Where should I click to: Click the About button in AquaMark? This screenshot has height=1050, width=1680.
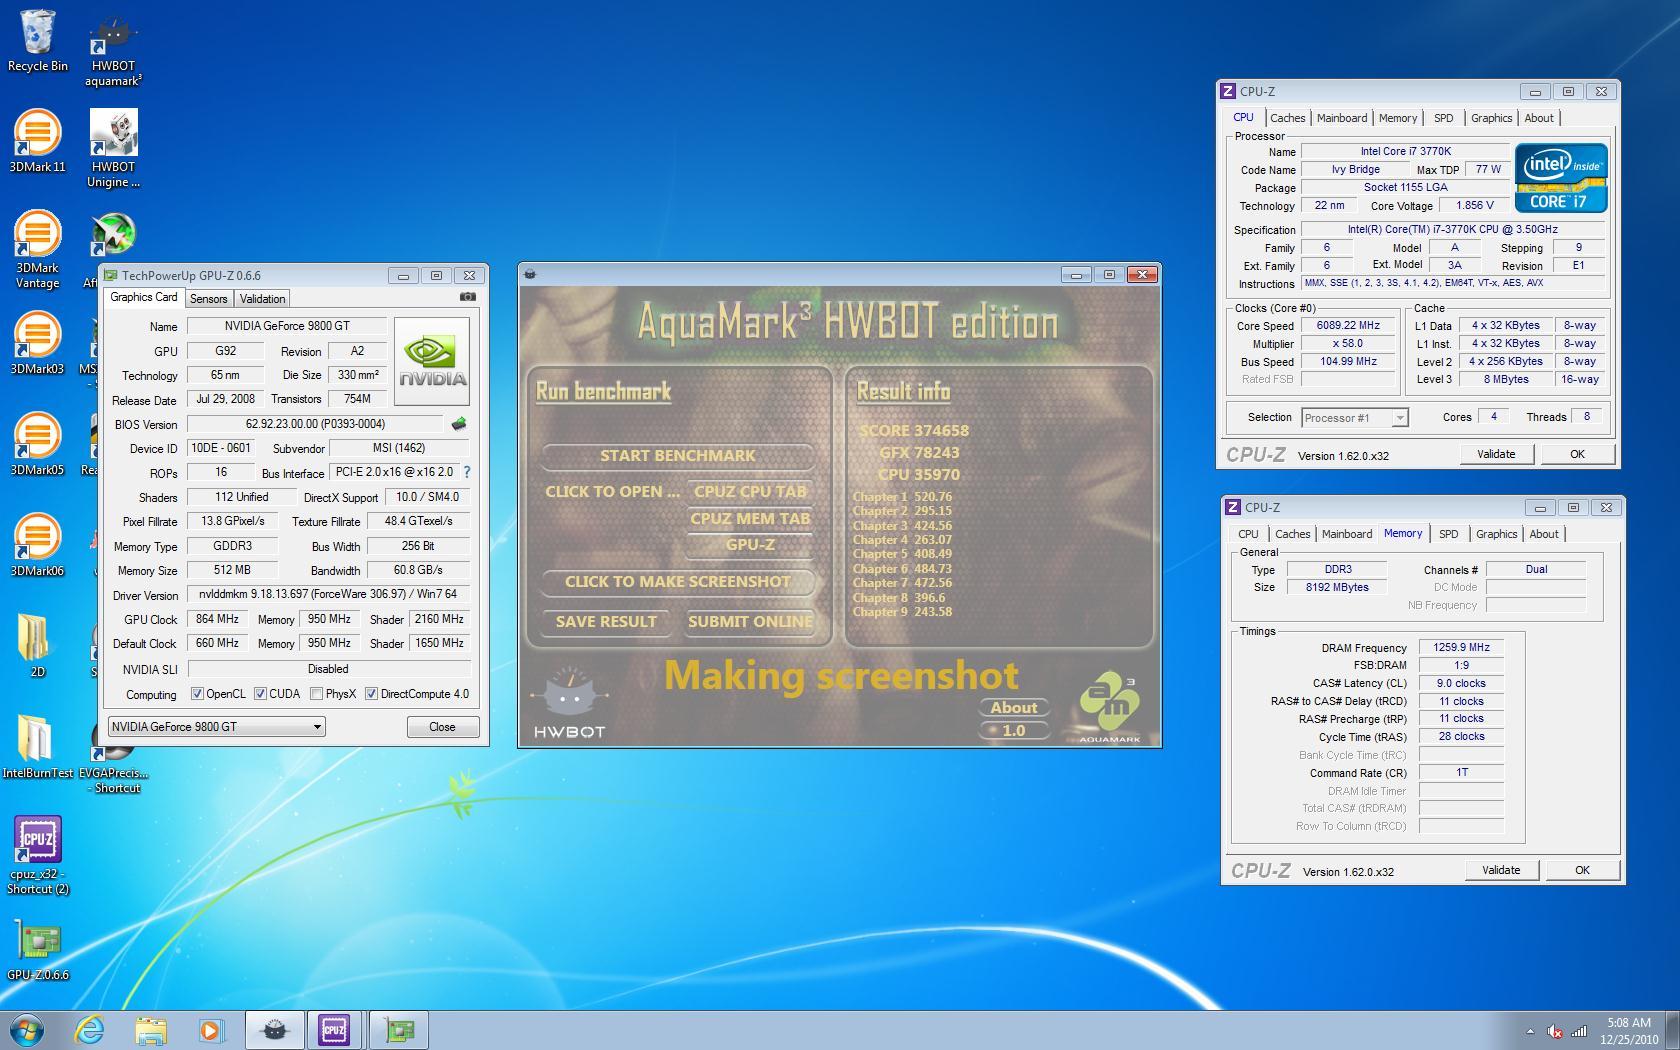tap(1013, 708)
